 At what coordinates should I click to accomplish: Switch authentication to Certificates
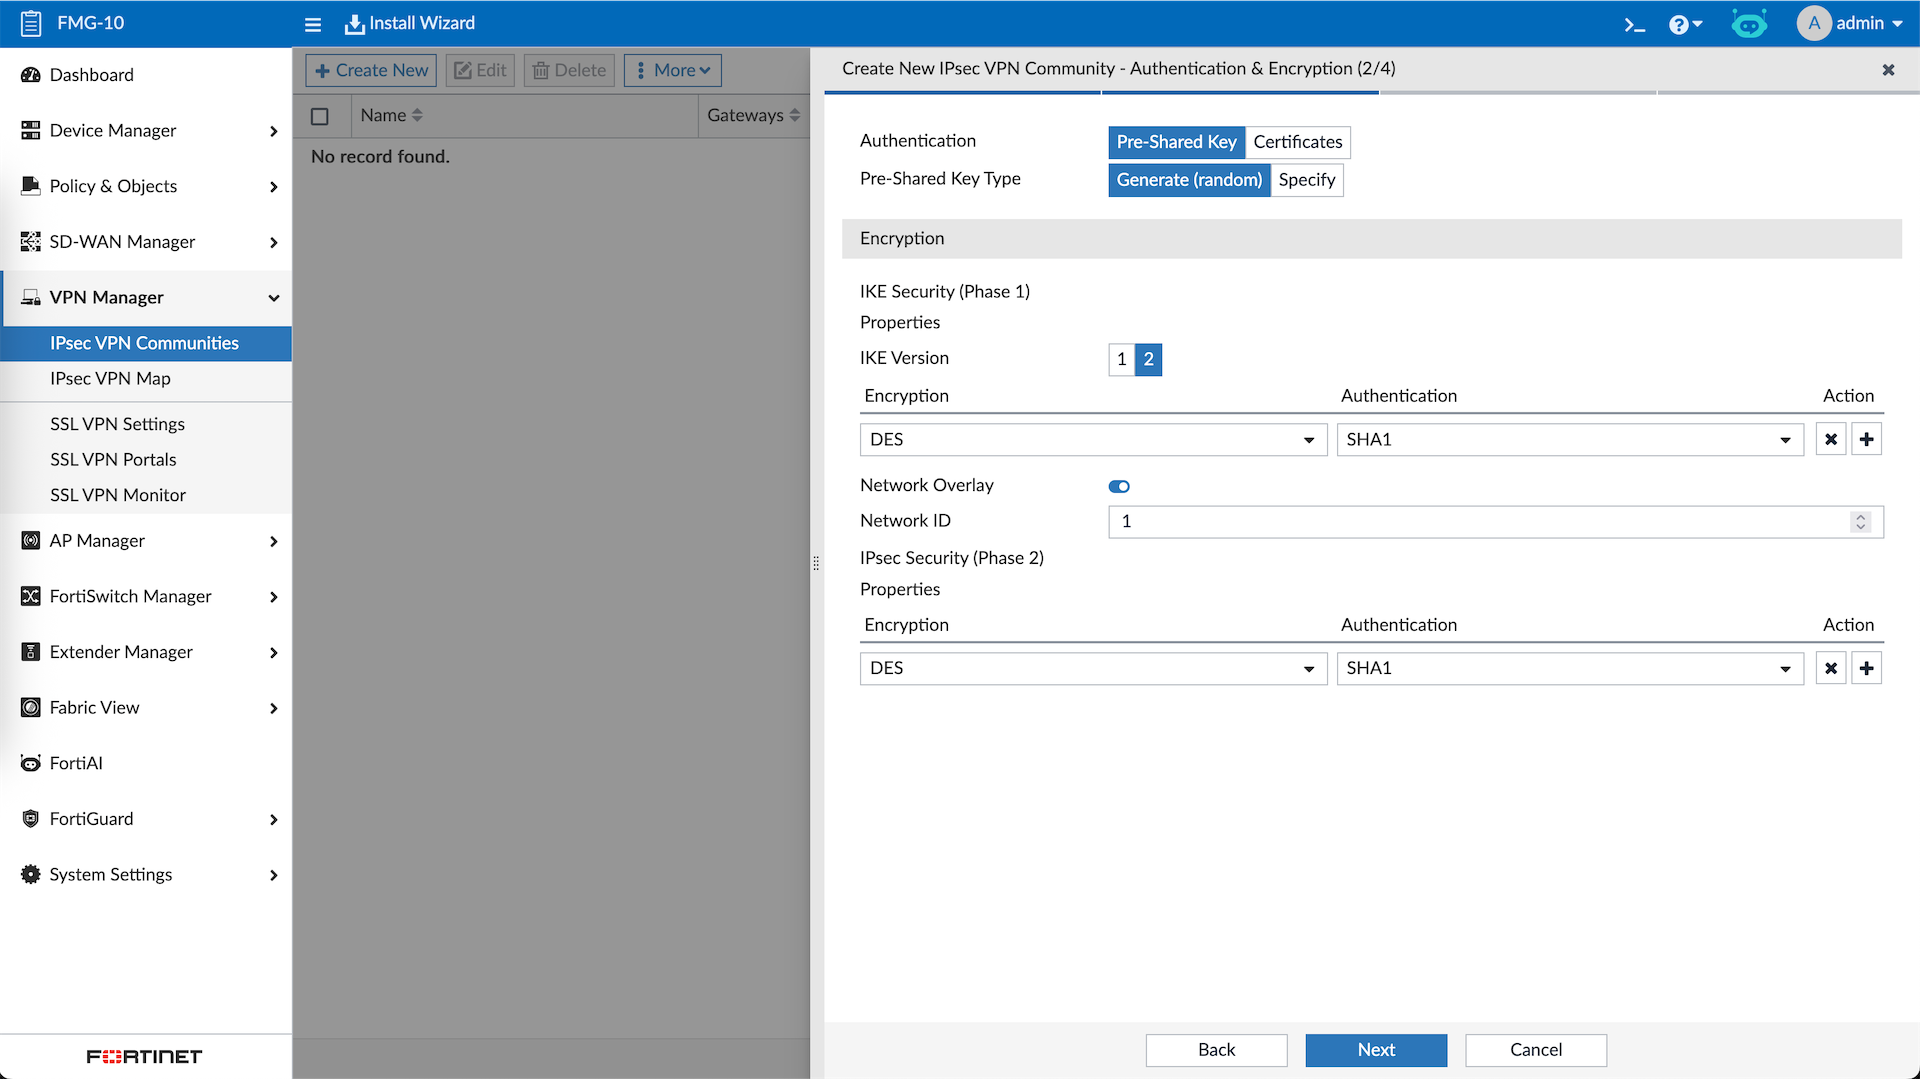click(x=1297, y=142)
